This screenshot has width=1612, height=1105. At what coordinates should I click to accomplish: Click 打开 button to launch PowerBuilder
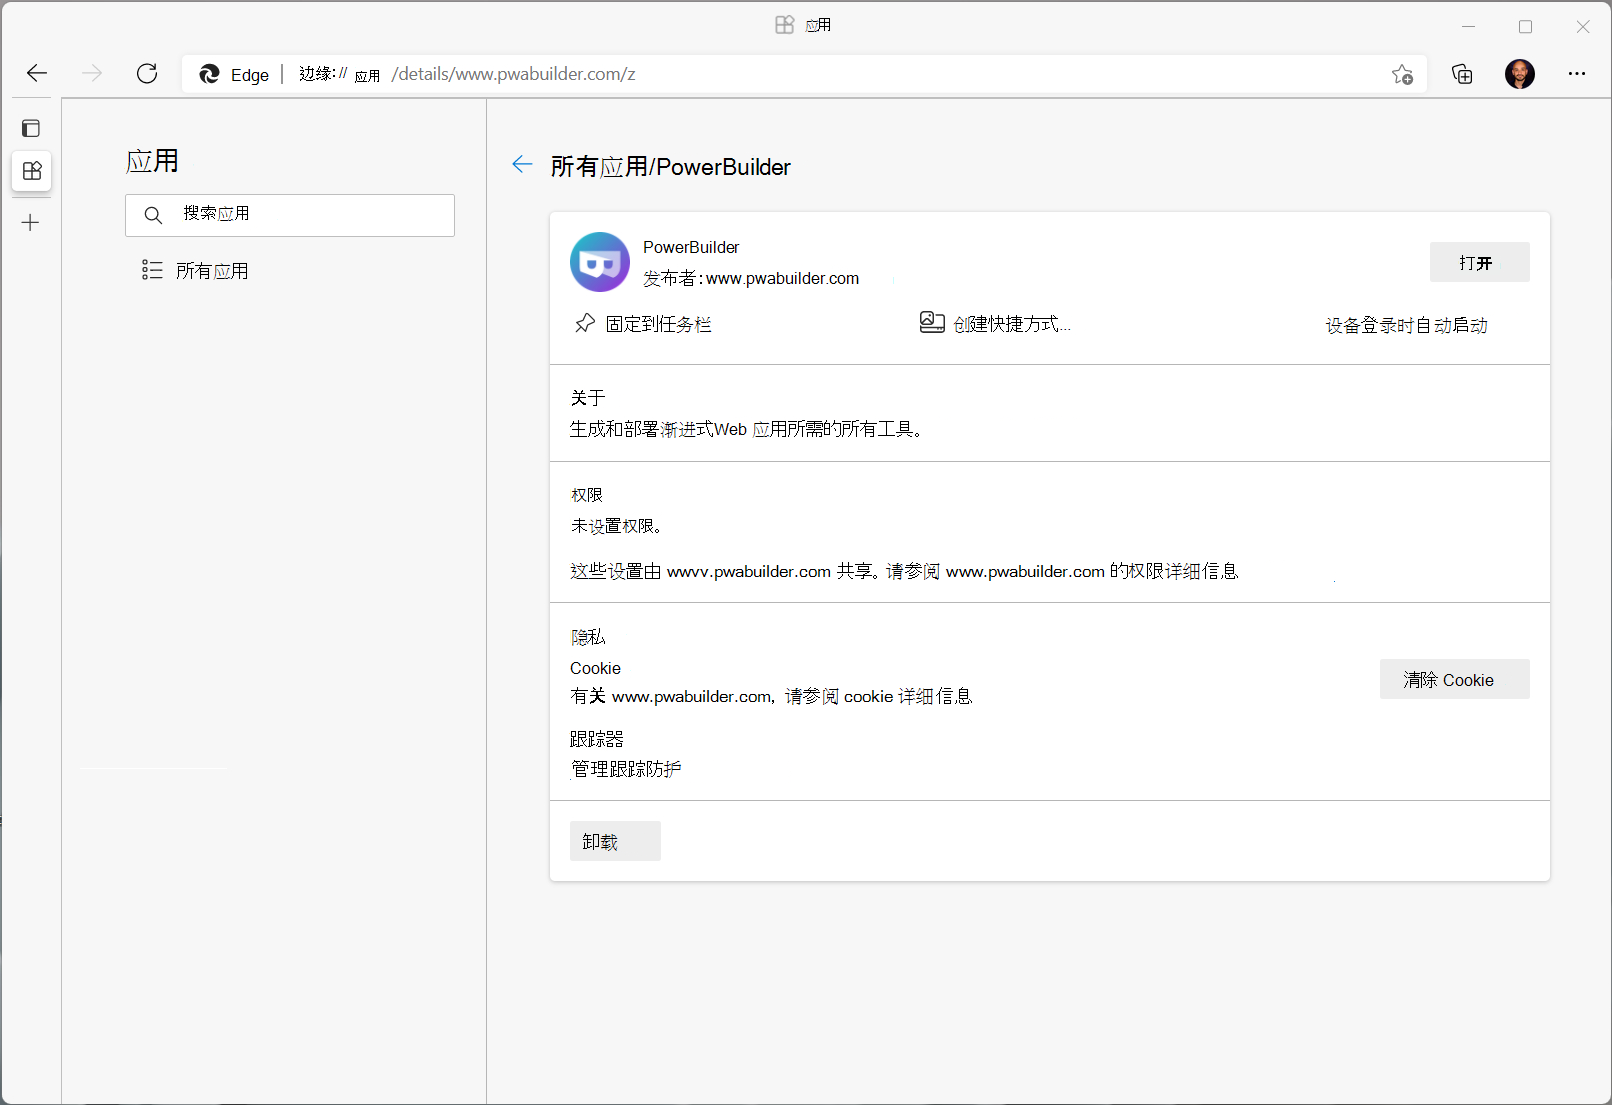(x=1479, y=262)
